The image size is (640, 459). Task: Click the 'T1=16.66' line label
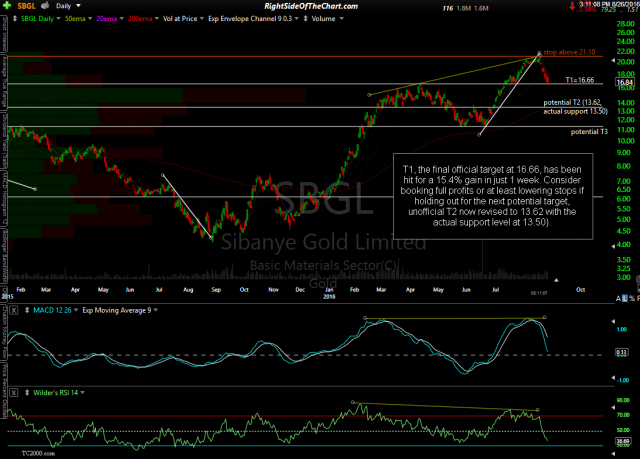click(x=580, y=80)
